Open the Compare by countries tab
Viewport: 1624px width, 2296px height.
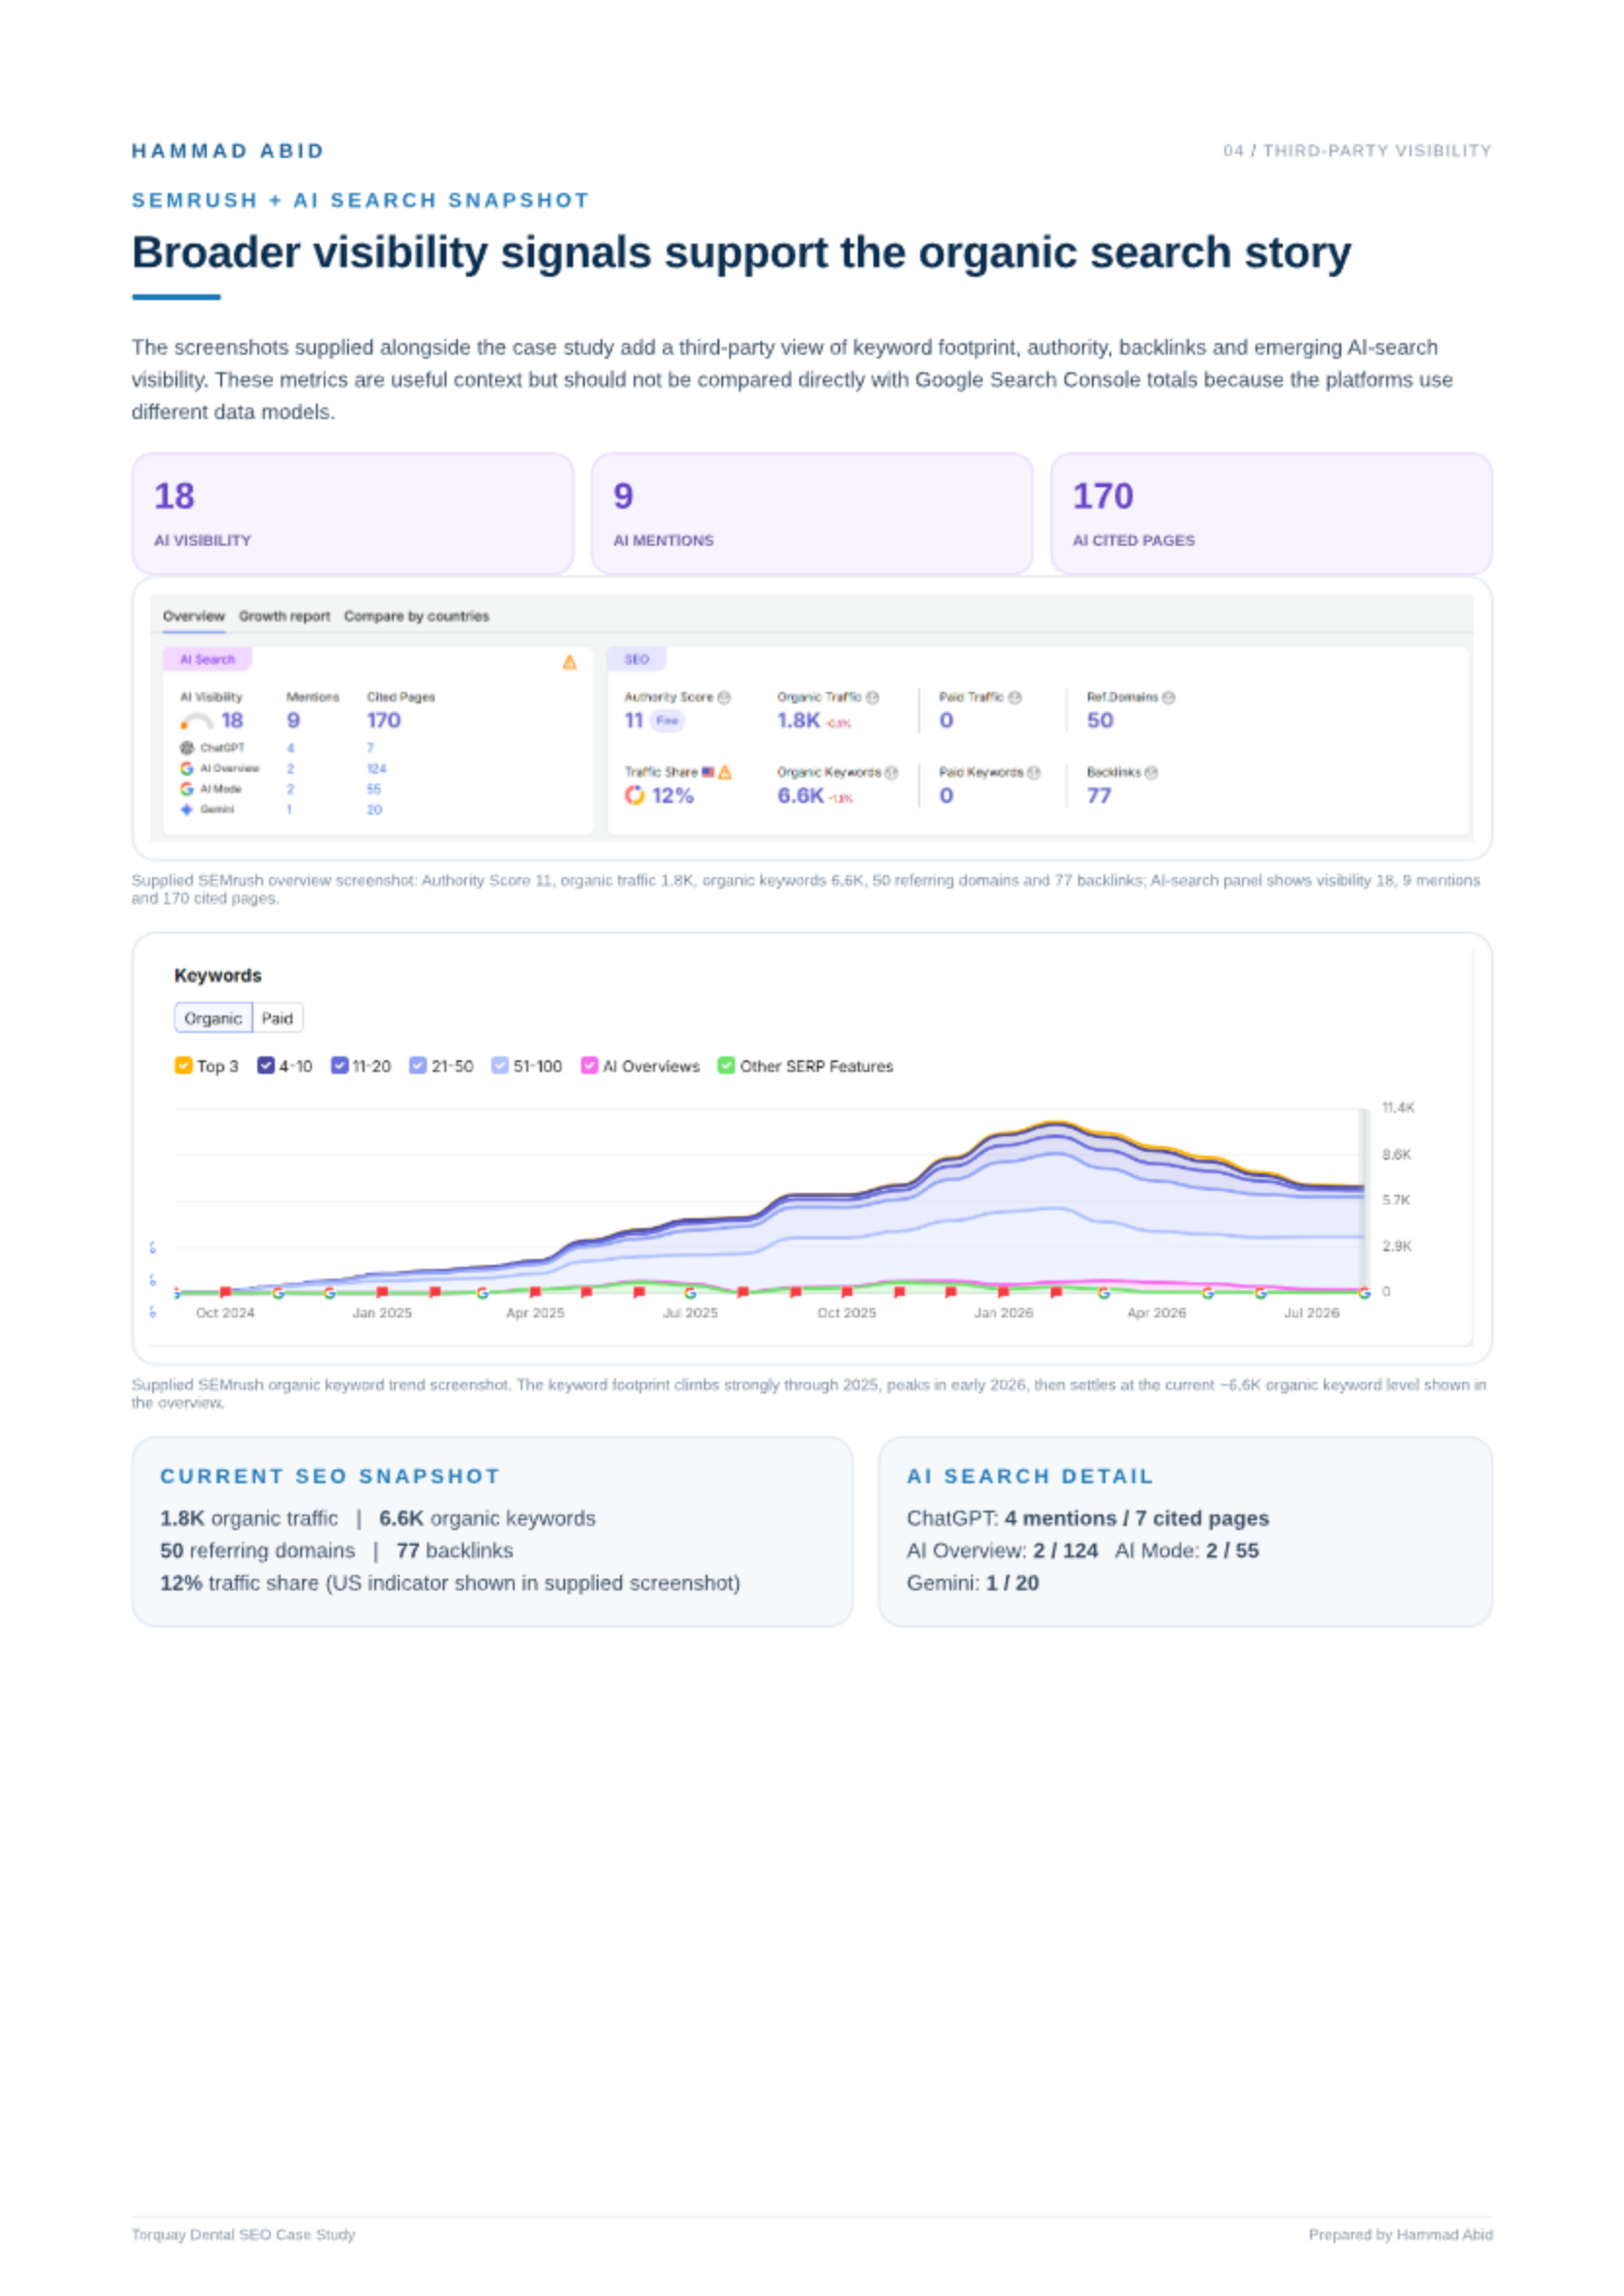(x=416, y=616)
